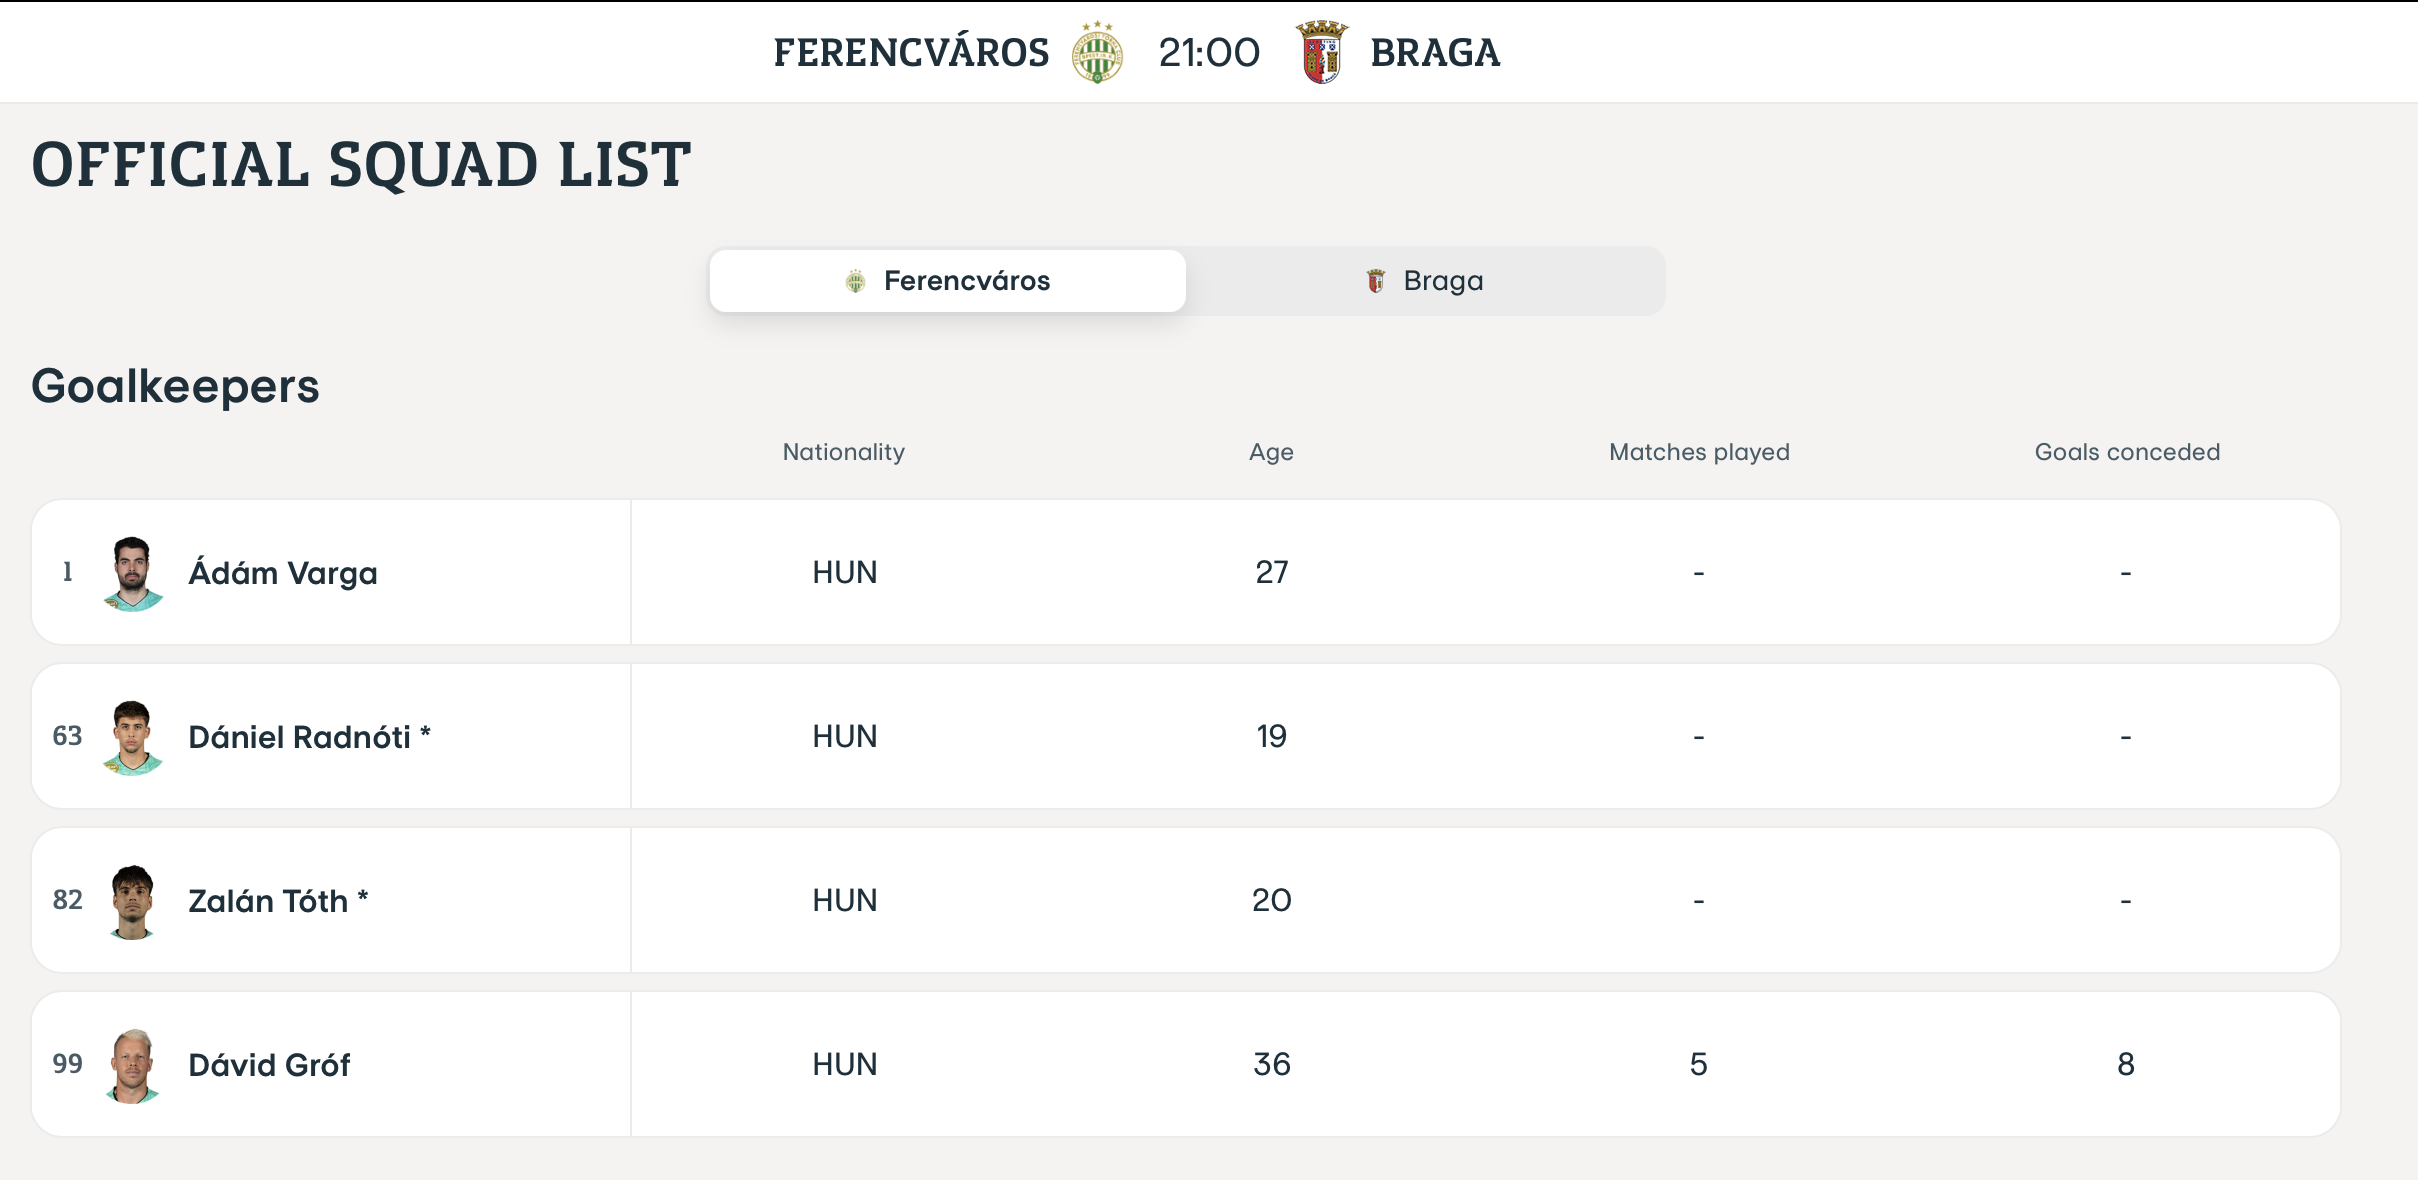This screenshot has height=1180, width=2418.
Task: Click the small Braga logo in the tab
Action: pos(1376,282)
